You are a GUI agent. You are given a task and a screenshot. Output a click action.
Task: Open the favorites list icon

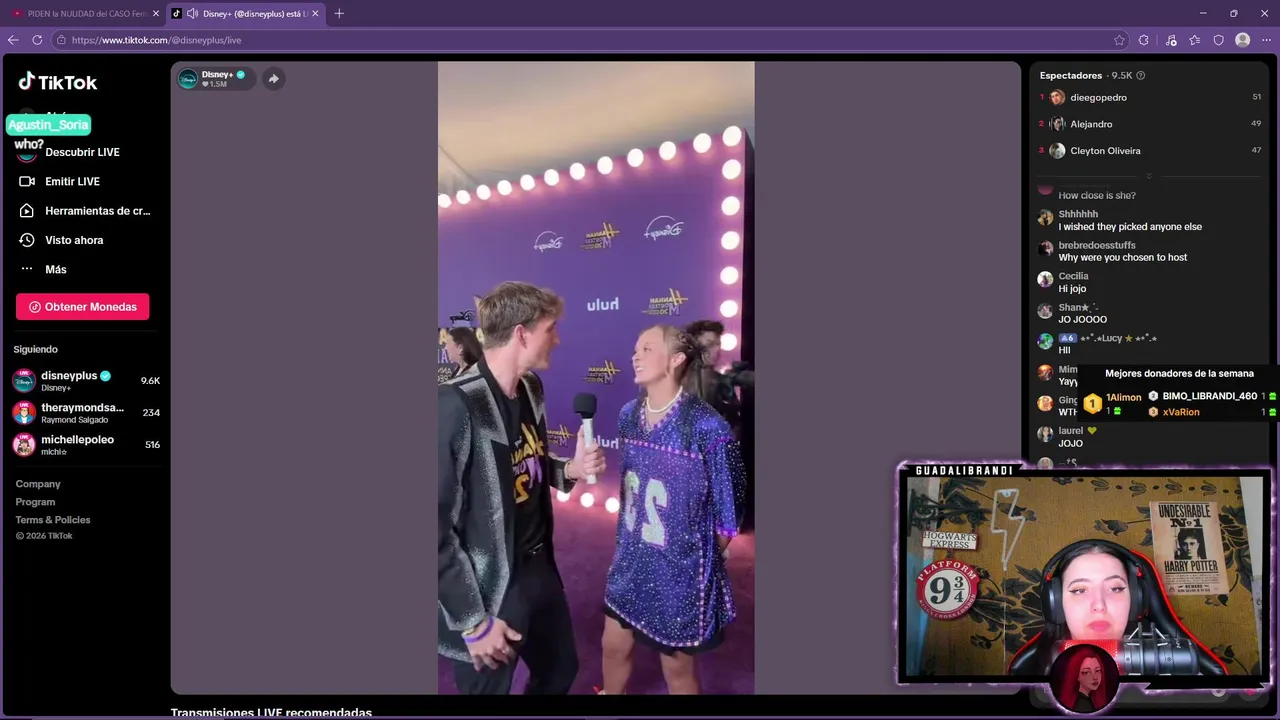click(x=1195, y=40)
